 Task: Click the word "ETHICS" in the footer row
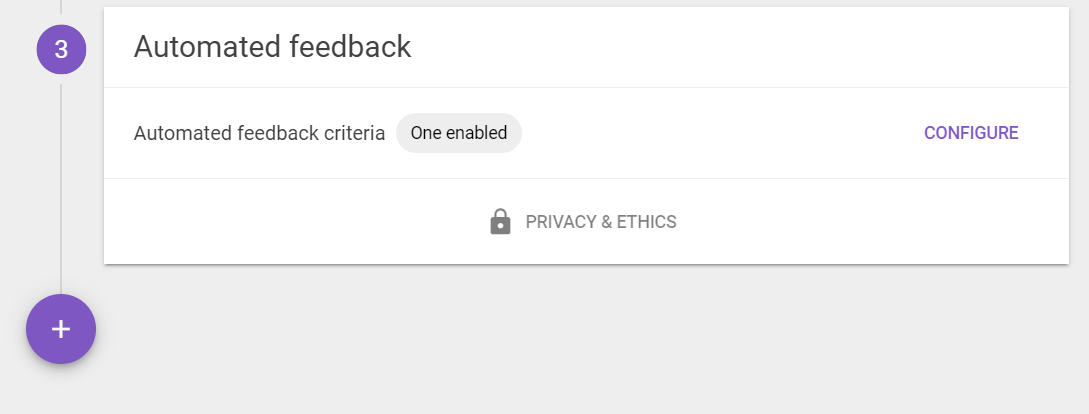(x=647, y=222)
